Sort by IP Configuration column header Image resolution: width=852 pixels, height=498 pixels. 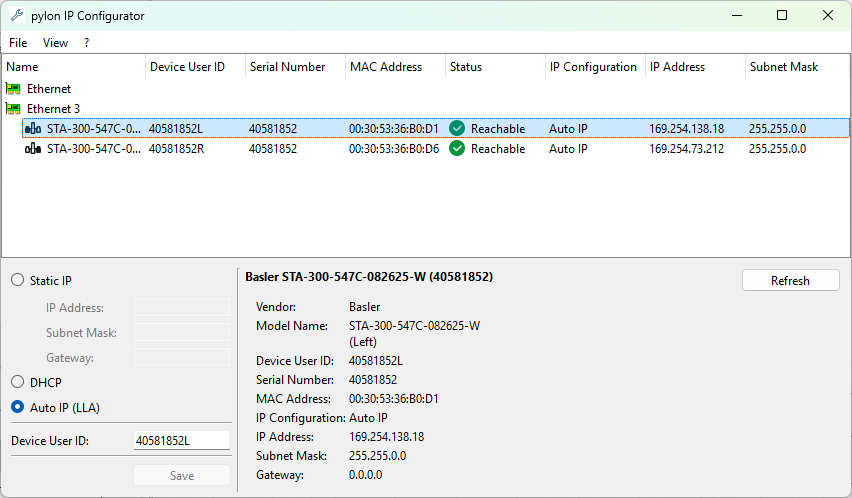click(596, 67)
